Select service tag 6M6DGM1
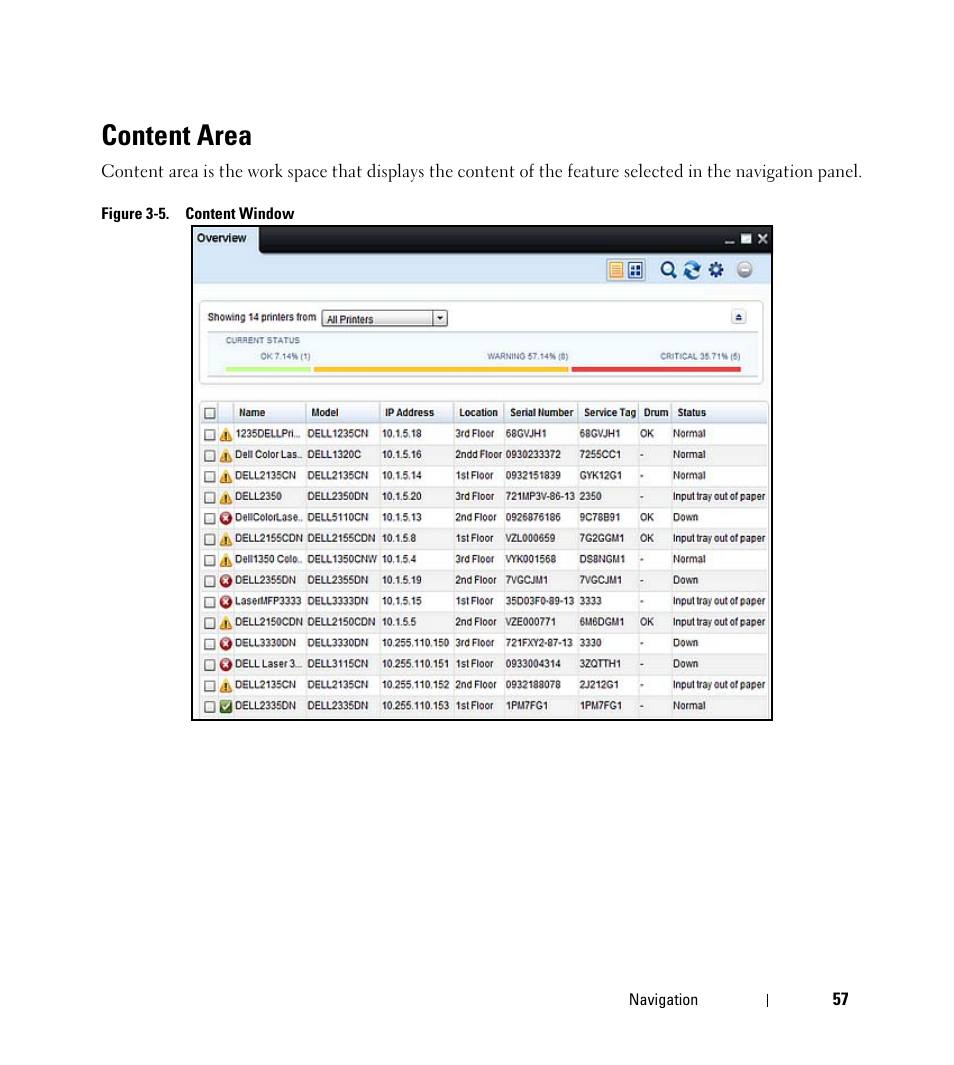 pos(602,621)
